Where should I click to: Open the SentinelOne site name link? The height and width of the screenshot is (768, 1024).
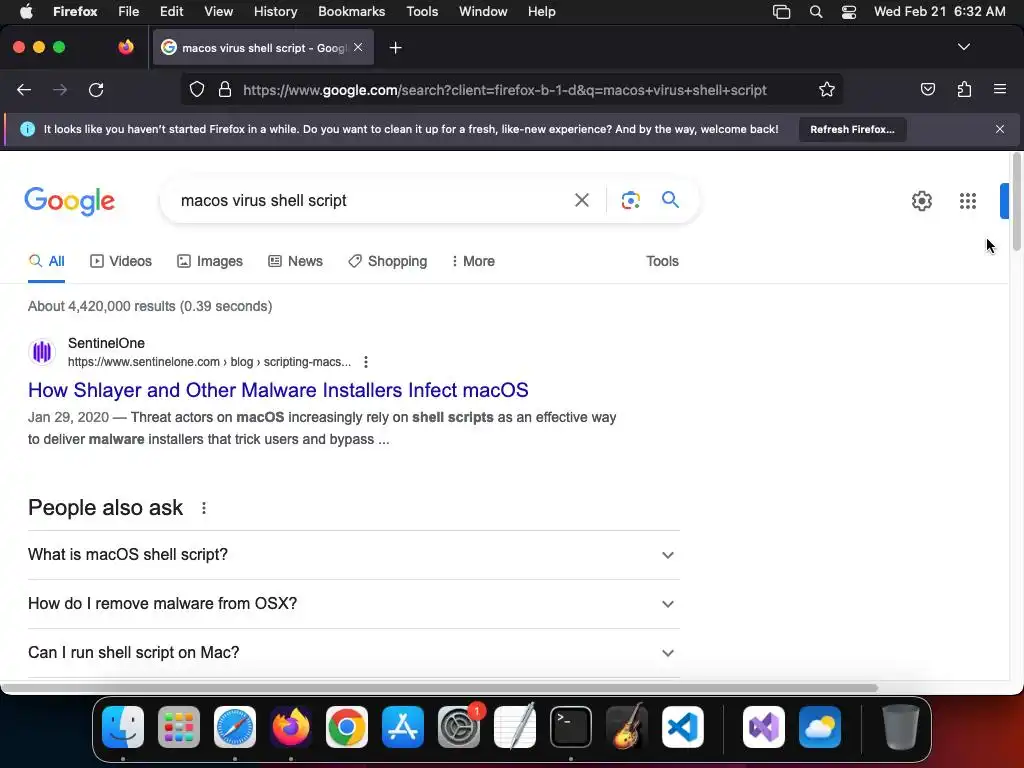(106, 343)
